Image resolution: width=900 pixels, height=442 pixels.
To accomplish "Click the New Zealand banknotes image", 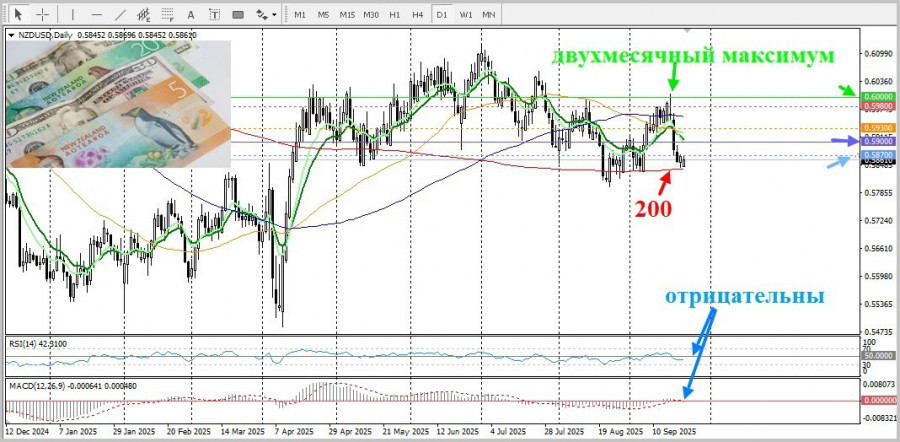I will coord(119,105).
